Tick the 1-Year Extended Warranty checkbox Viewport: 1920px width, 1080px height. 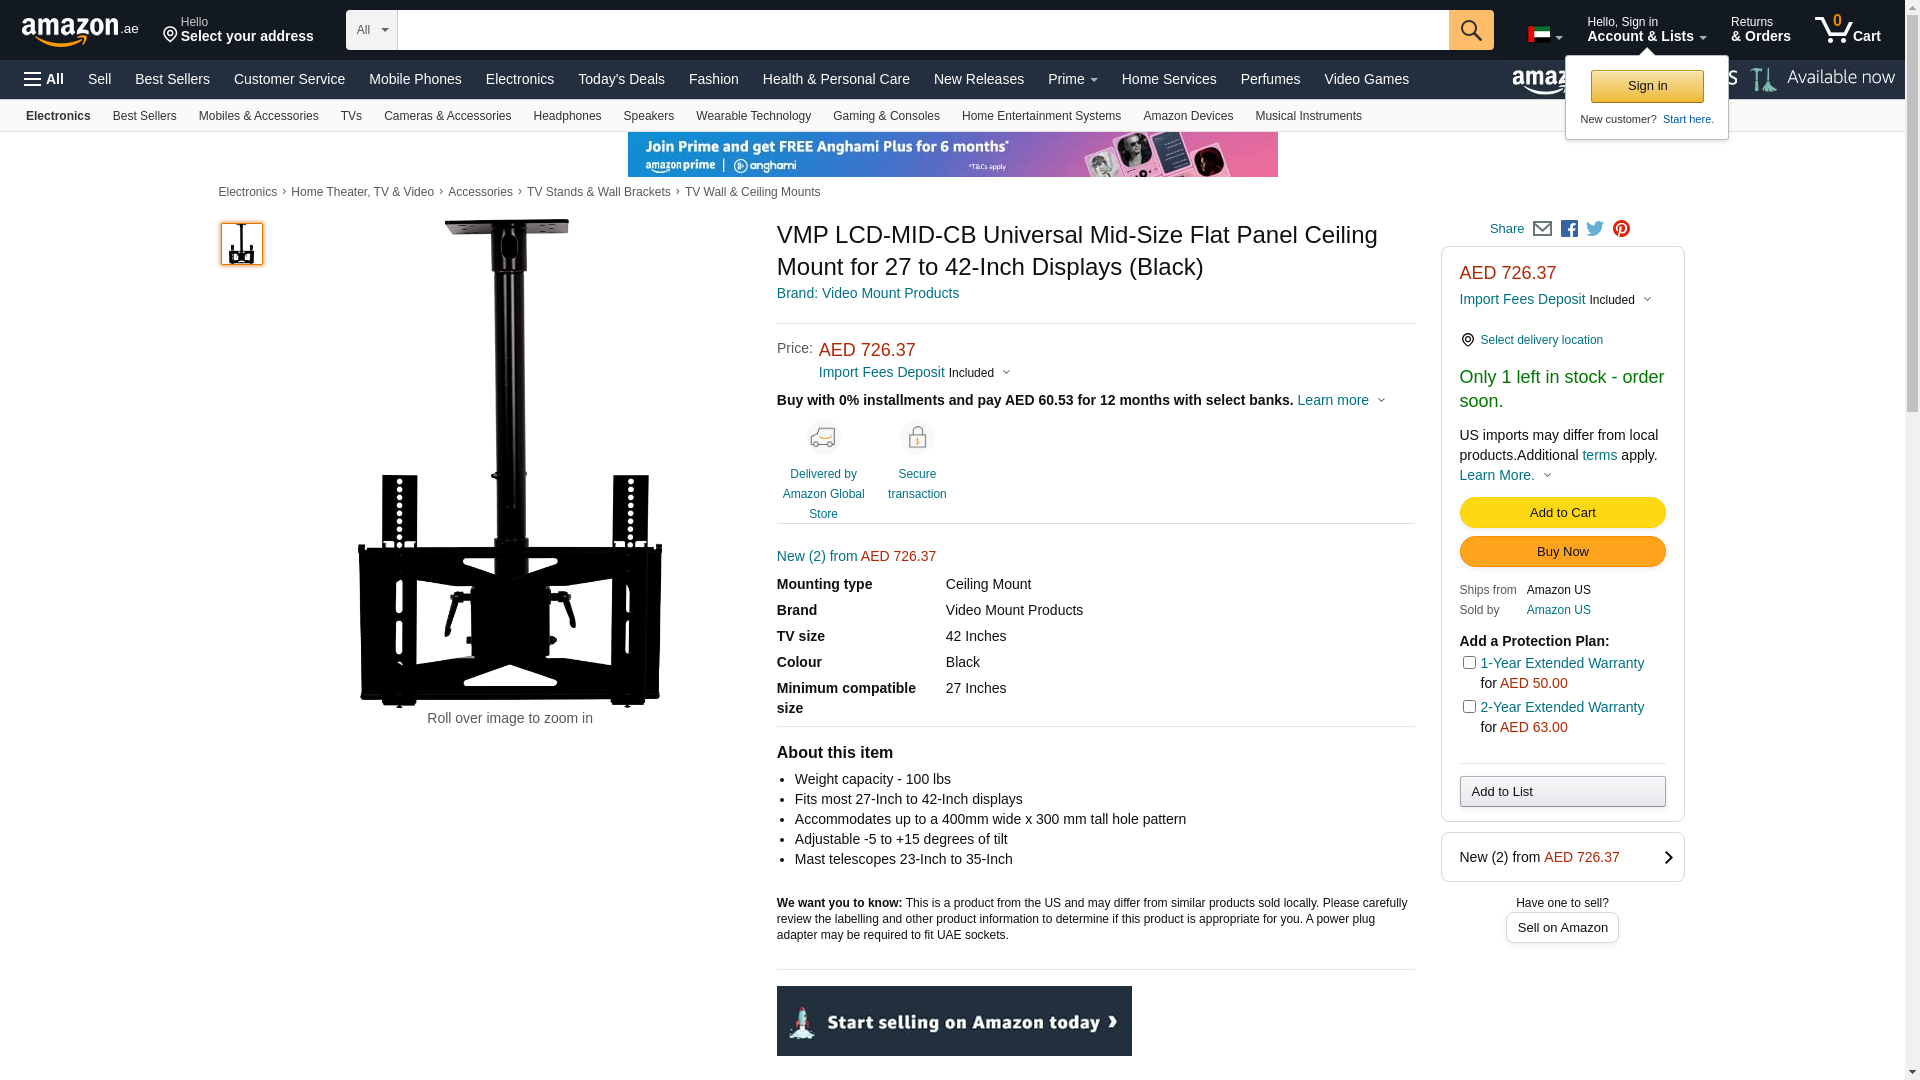(1469, 663)
